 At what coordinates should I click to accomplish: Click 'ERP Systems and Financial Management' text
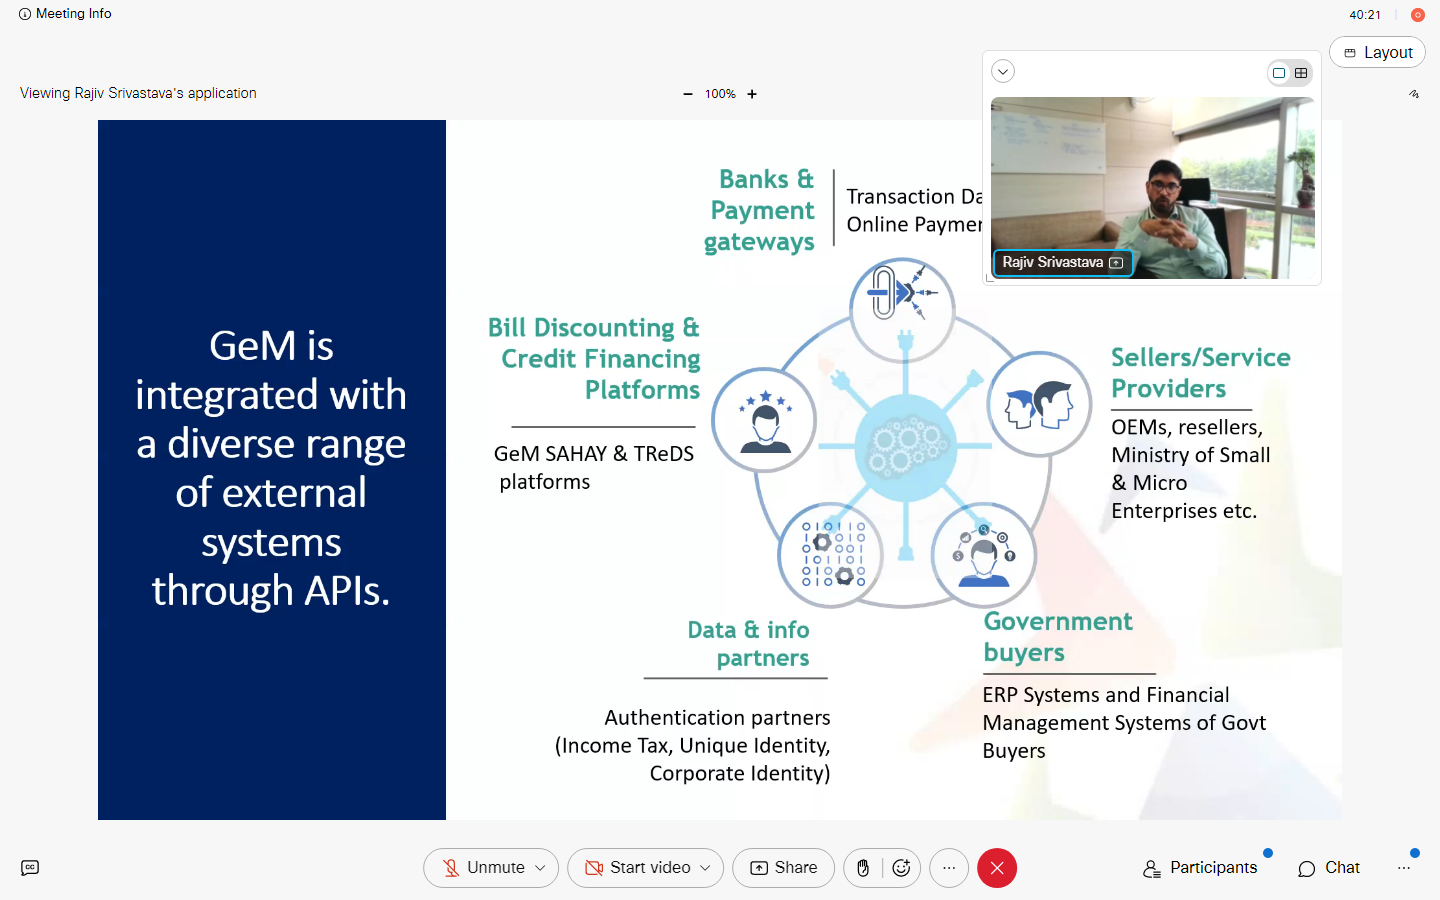pyautogui.click(x=1124, y=708)
